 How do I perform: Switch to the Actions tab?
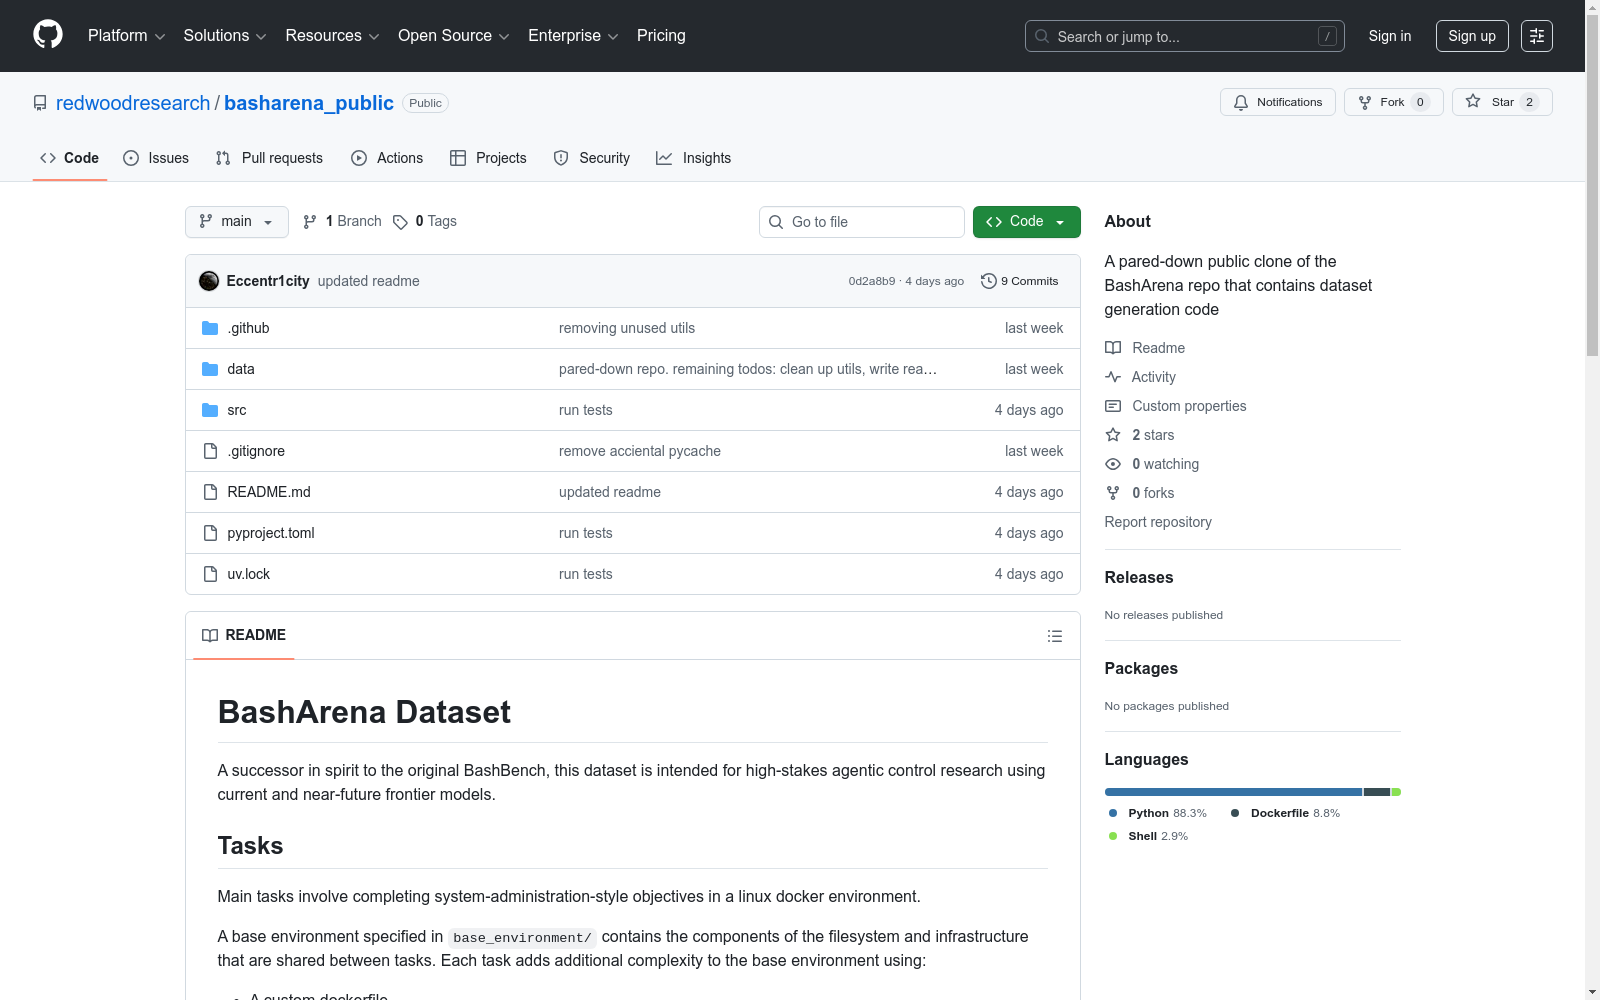387,158
